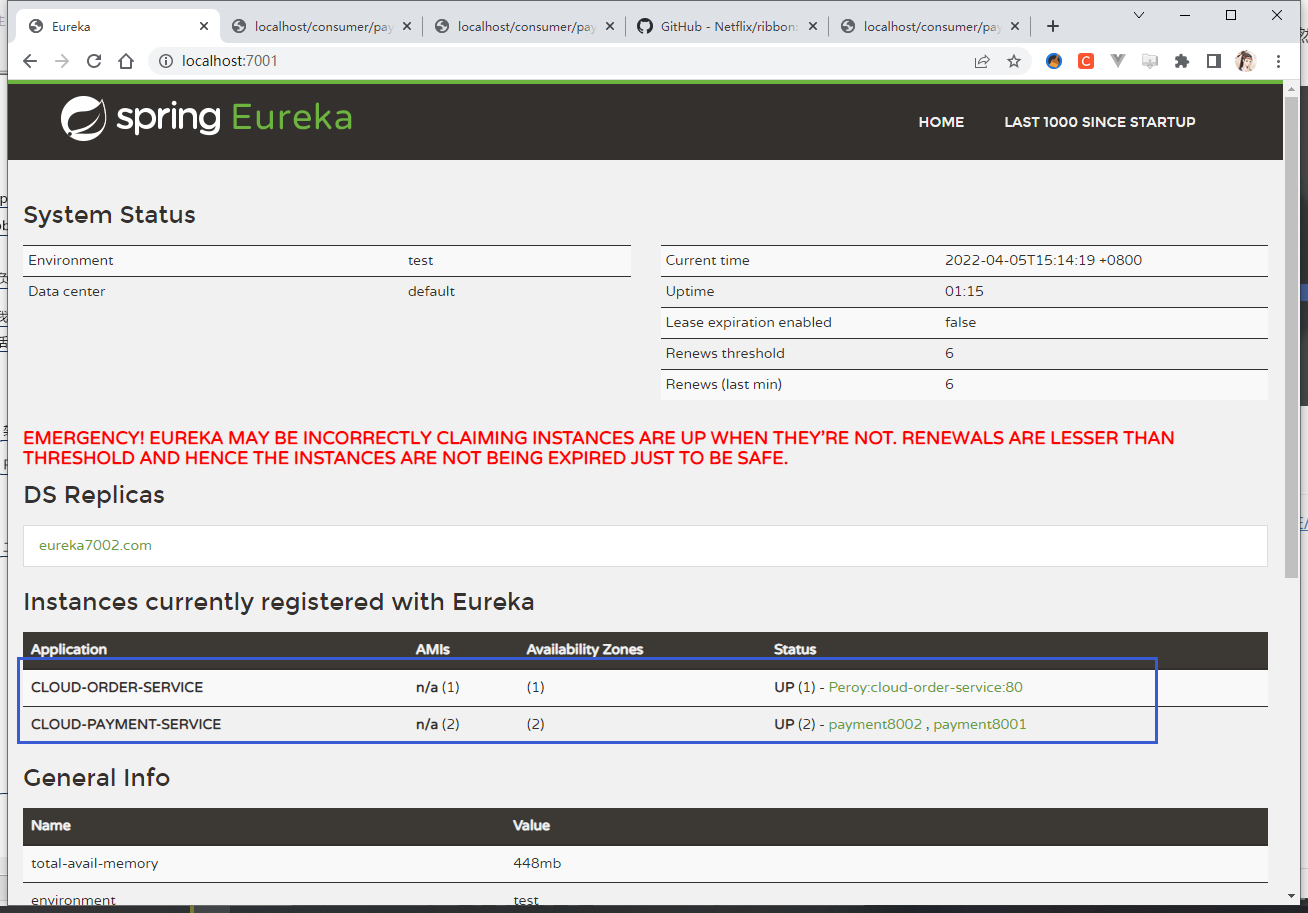
Task: Reload the Eureka page
Action: 94,61
